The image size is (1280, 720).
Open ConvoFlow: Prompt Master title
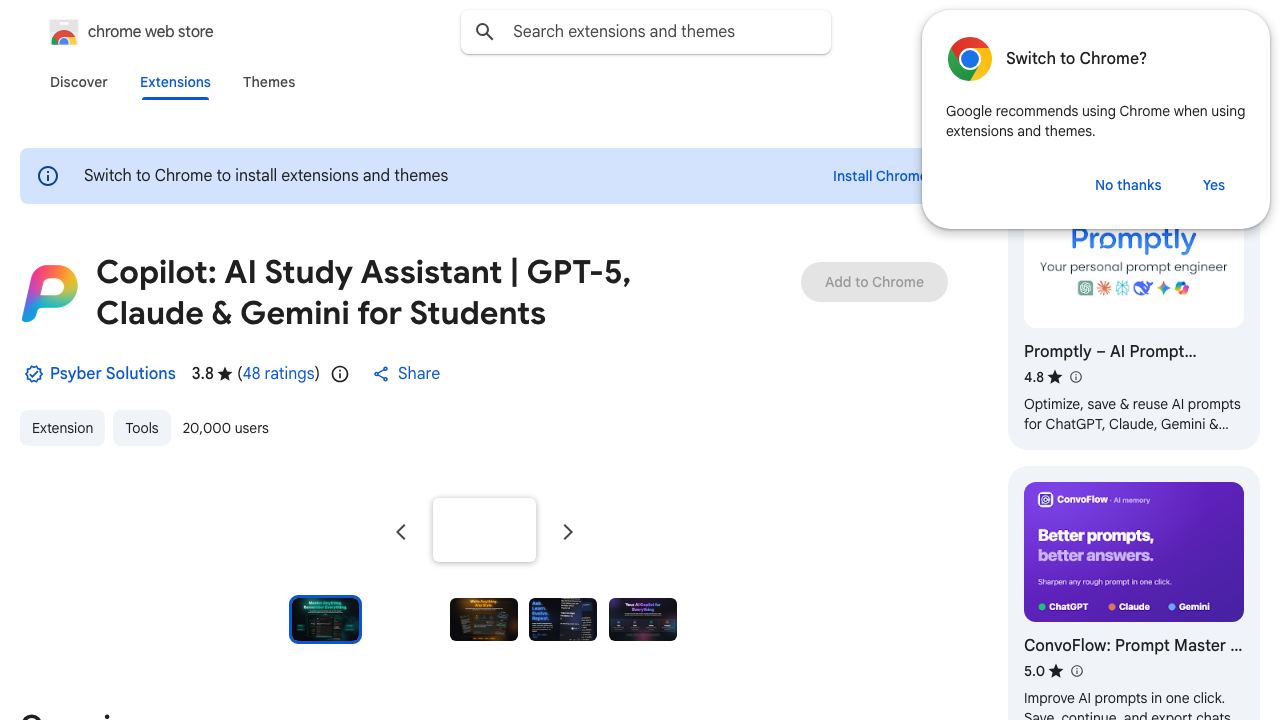pyautogui.click(x=1133, y=645)
